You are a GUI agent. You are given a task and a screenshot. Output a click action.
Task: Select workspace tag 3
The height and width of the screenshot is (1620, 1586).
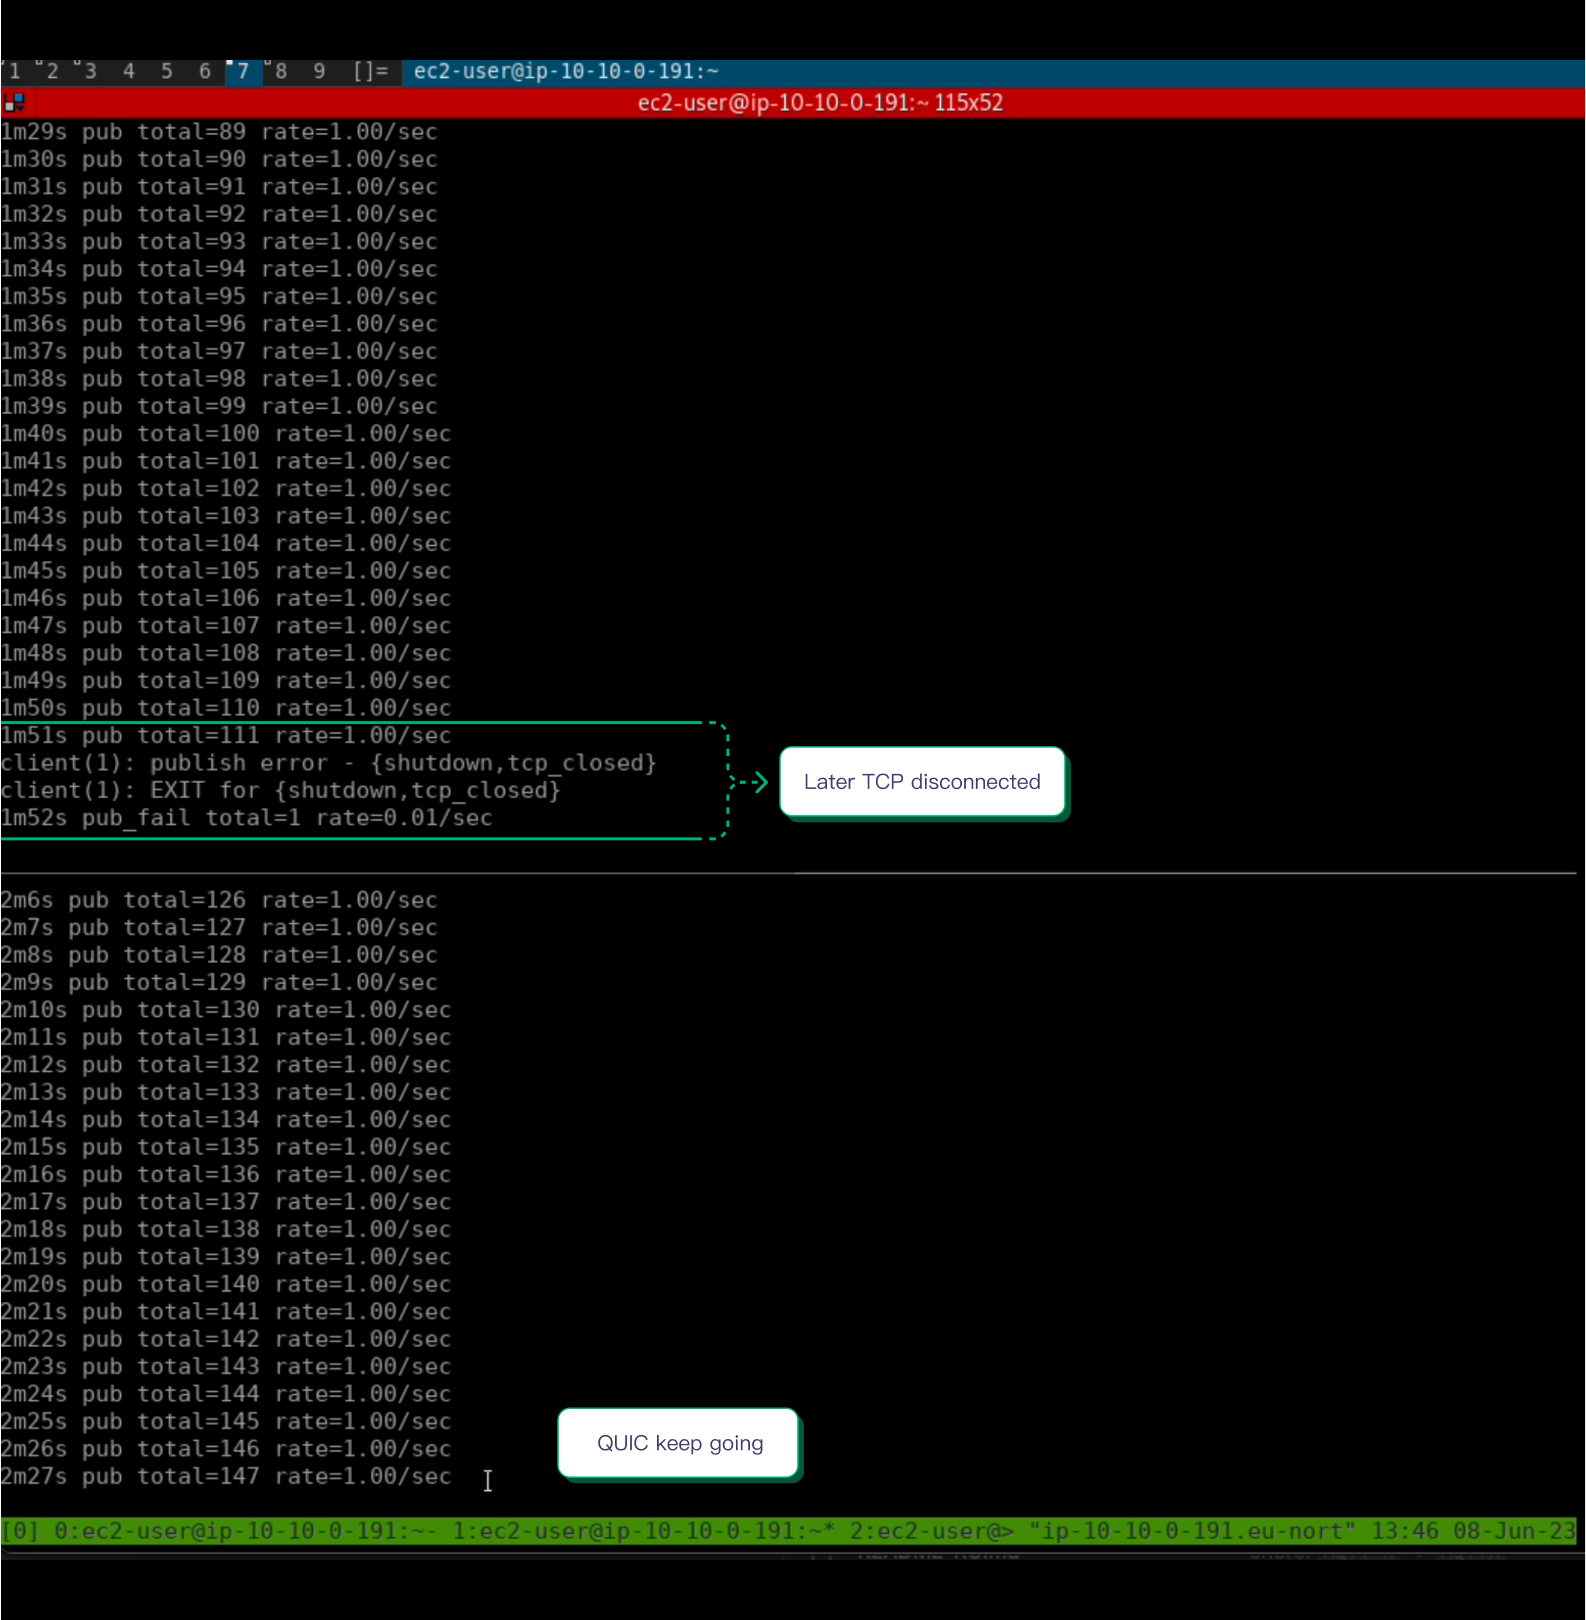coord(90,71)
